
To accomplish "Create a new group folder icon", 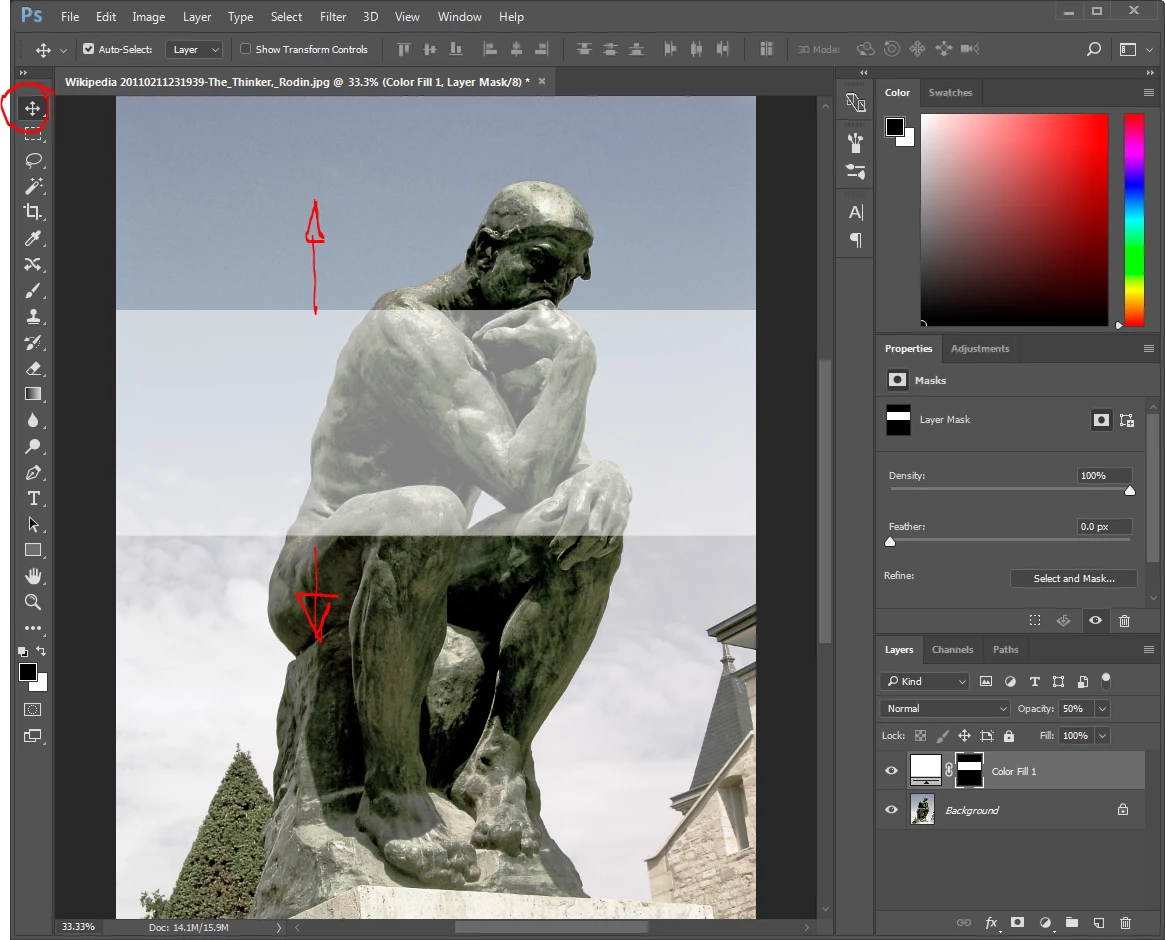I will 1071,923.
